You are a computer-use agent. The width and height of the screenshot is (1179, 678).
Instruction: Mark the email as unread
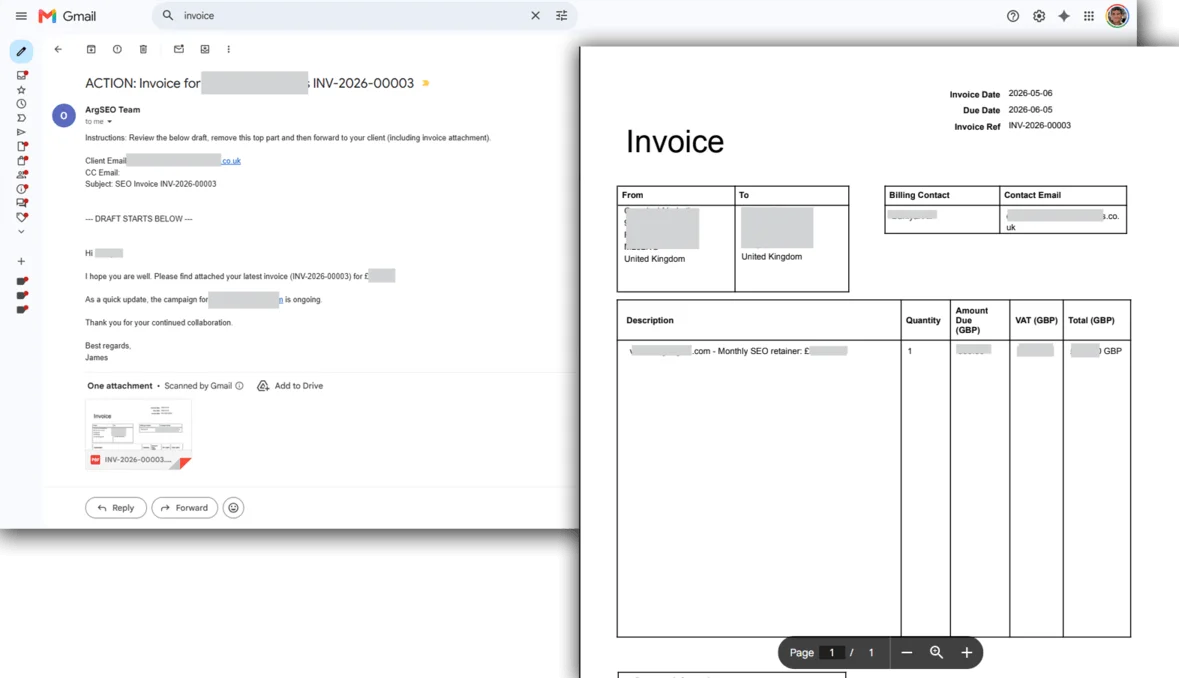(179, 49)
